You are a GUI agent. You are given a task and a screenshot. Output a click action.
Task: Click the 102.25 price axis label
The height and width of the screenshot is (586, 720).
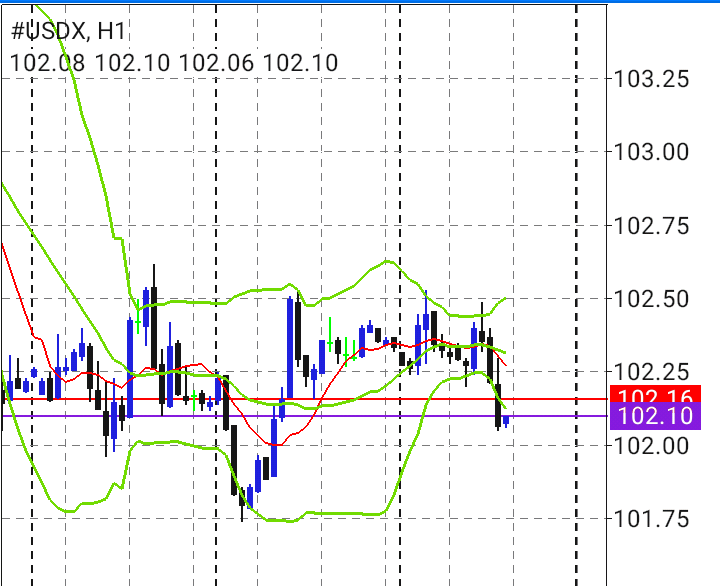[x=651, y=372]
